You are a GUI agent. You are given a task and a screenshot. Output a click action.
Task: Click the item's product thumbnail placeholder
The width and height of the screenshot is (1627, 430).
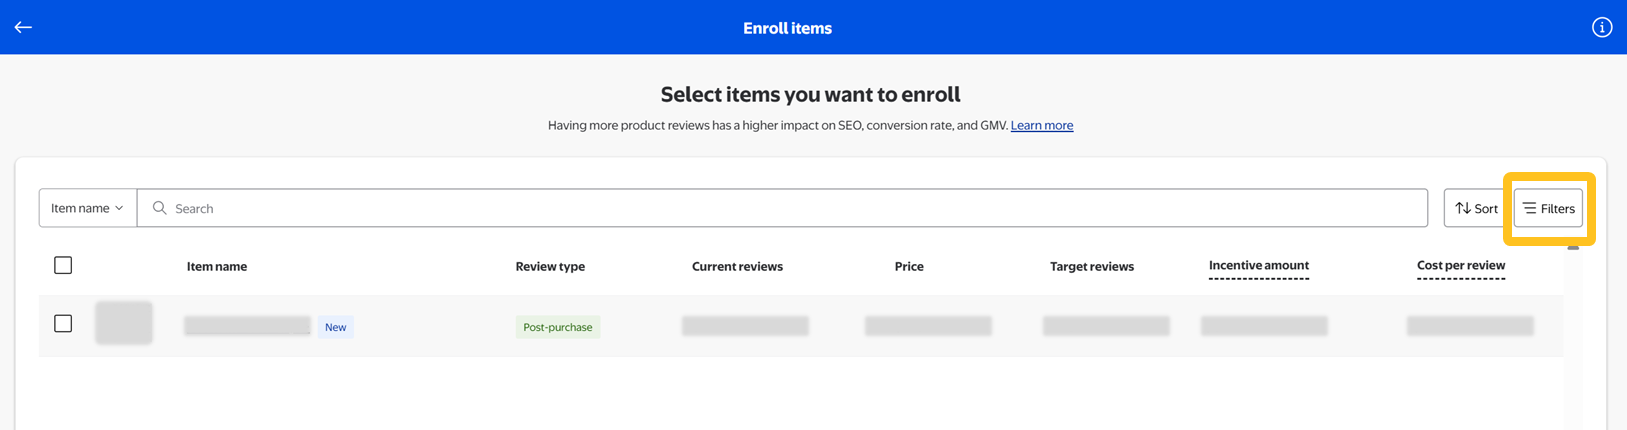click(124, 323)
